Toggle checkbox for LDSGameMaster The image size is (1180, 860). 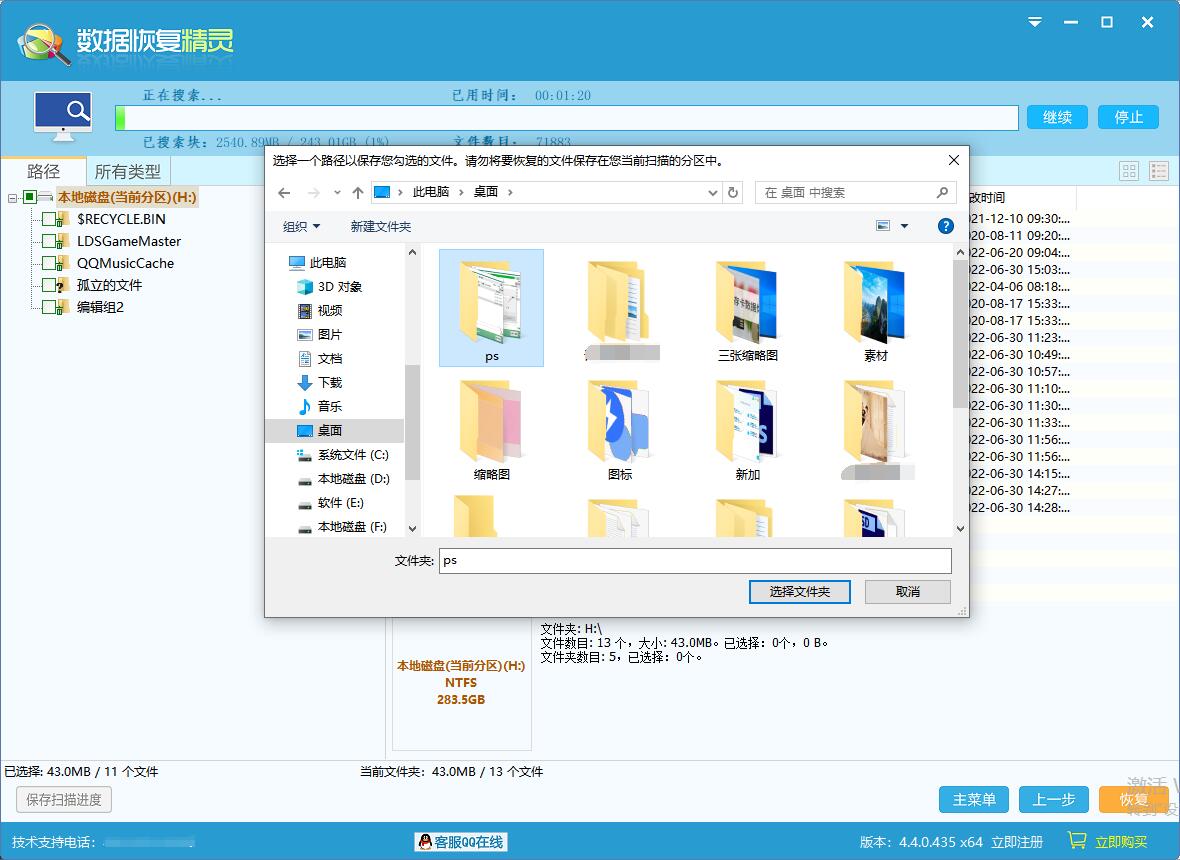tap(49, 241)
